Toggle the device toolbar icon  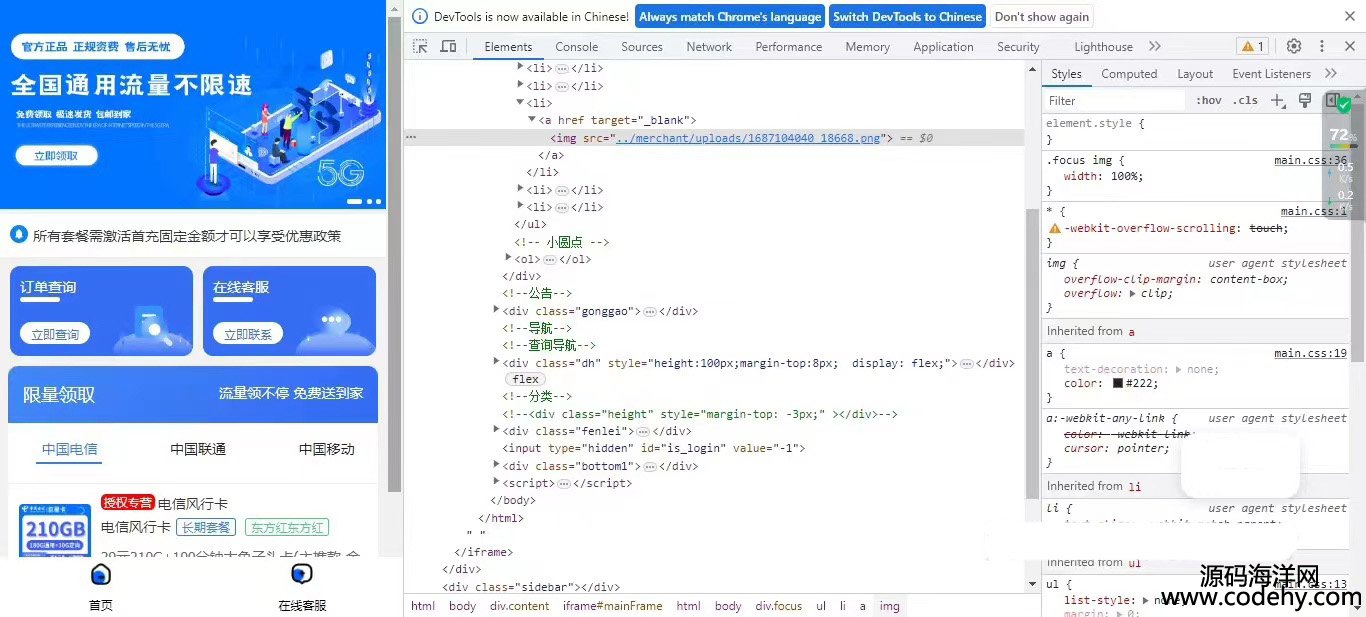point(448,47)
